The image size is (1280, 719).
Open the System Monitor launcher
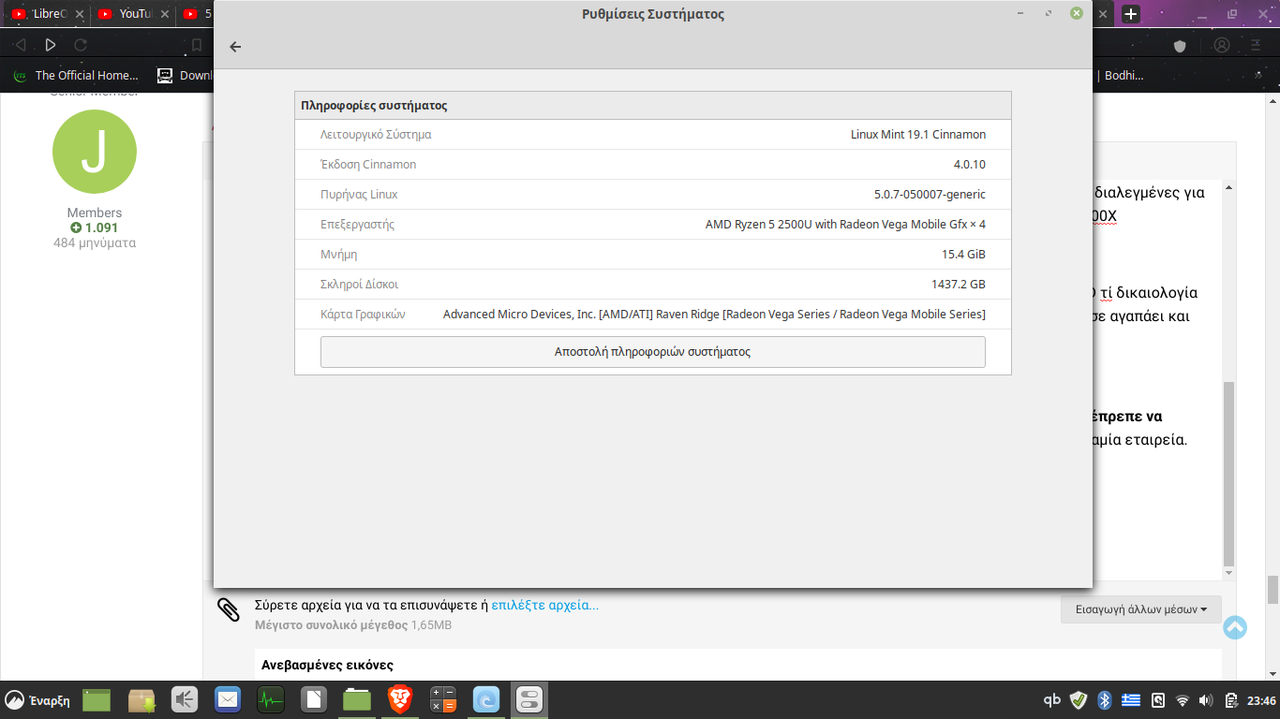[x=271, y=700]
